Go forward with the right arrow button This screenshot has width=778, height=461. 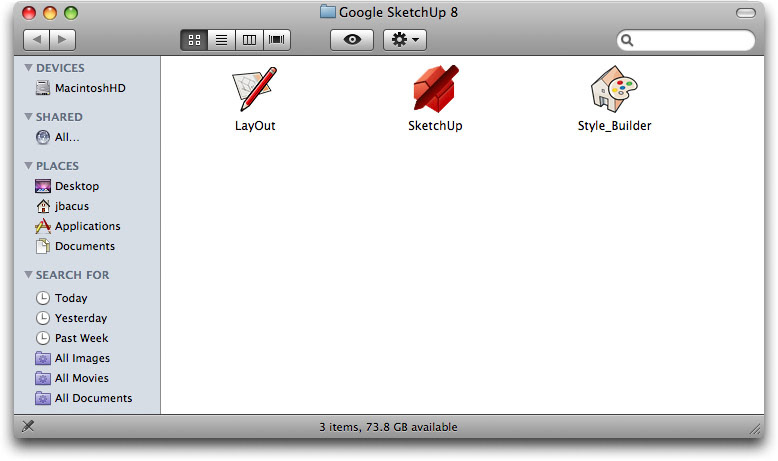click(63, 40)
